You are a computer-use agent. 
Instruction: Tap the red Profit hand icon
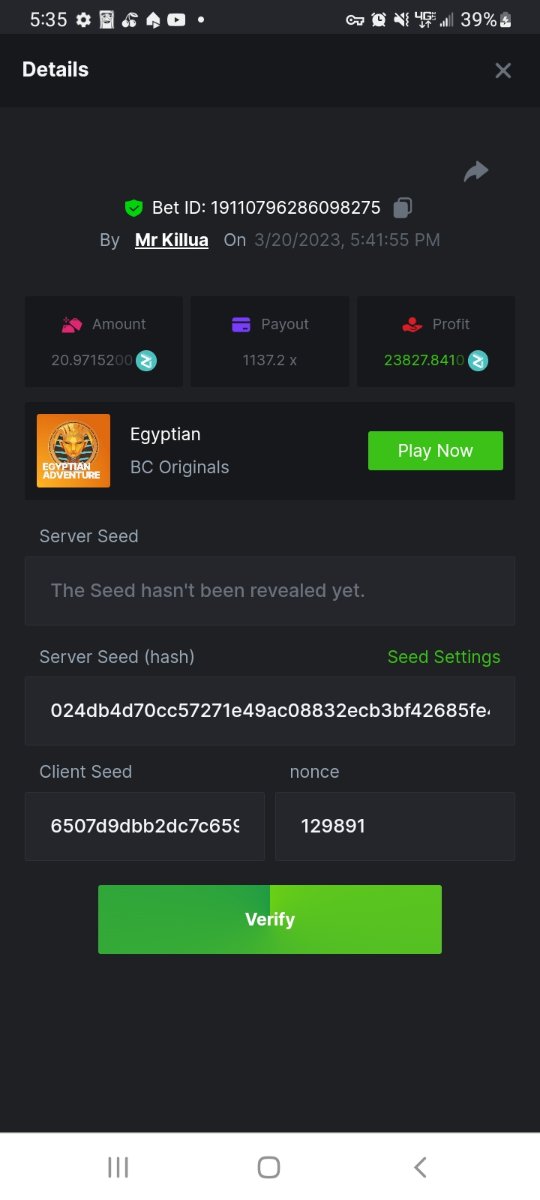pos(412,324)
